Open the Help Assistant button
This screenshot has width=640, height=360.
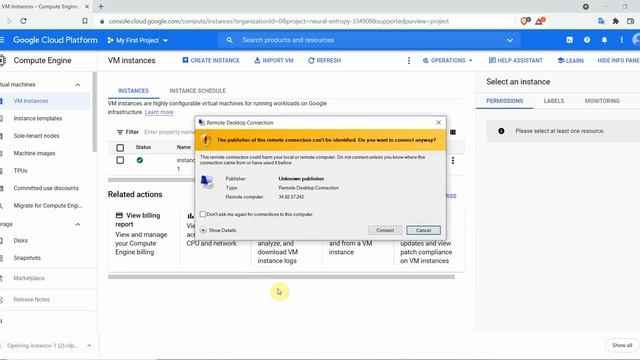tap(516, 60)
